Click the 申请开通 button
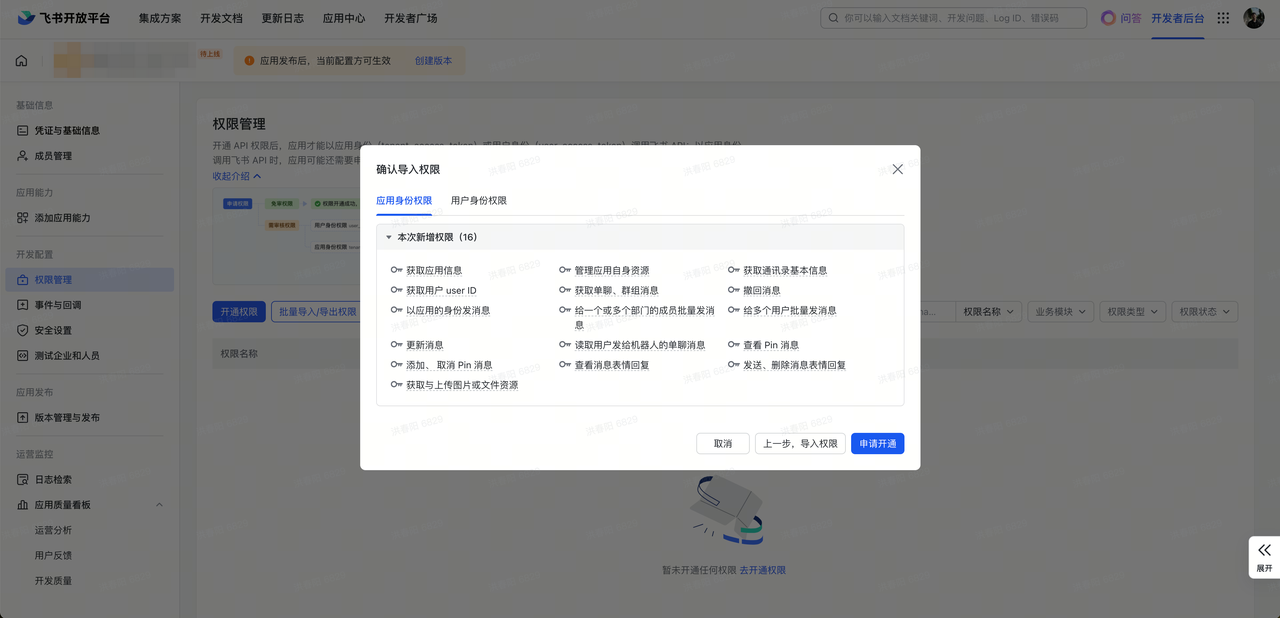The width and height of the screenshot is (1280, 618). 878,443
